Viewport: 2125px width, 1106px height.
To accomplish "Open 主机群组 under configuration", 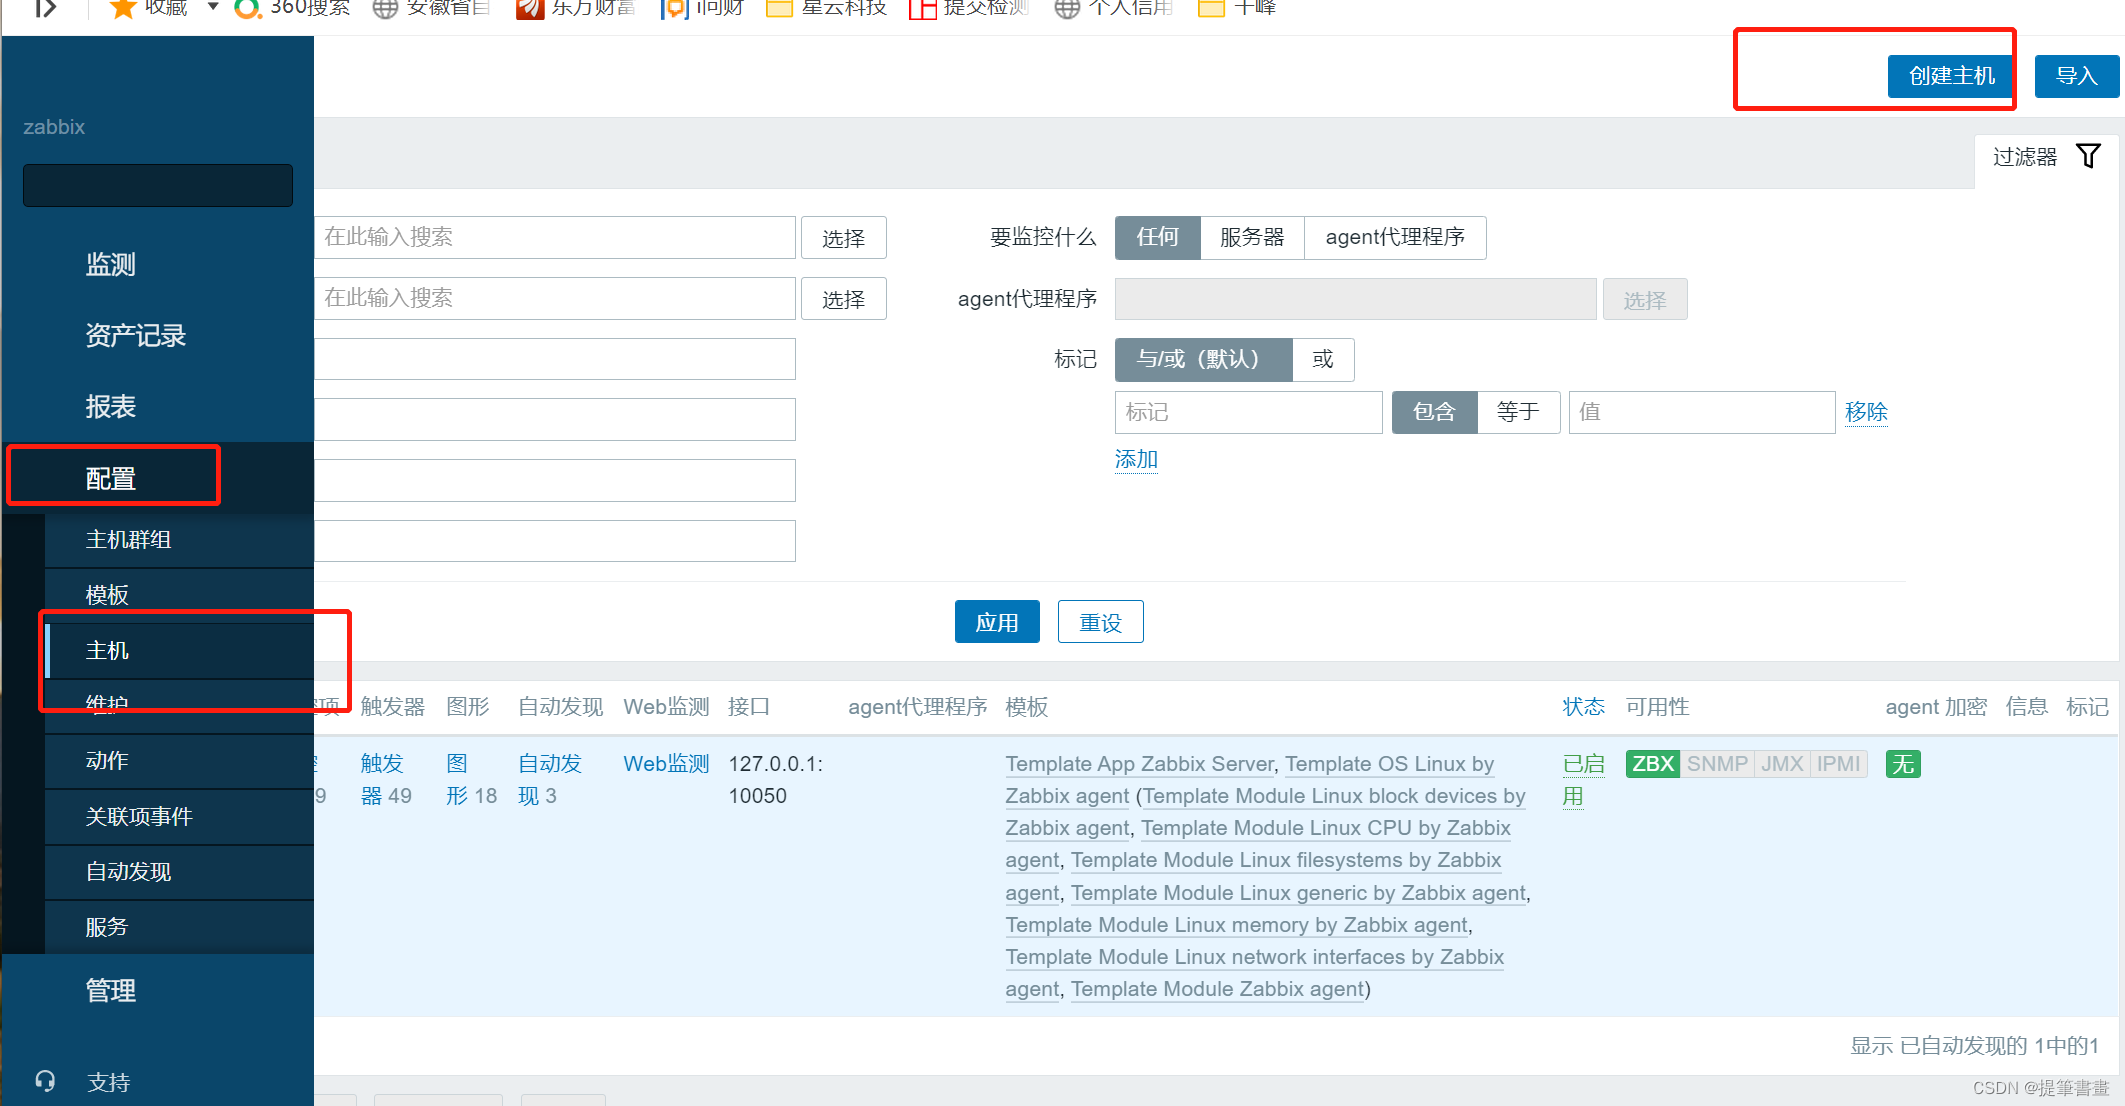I will point(128,540).
